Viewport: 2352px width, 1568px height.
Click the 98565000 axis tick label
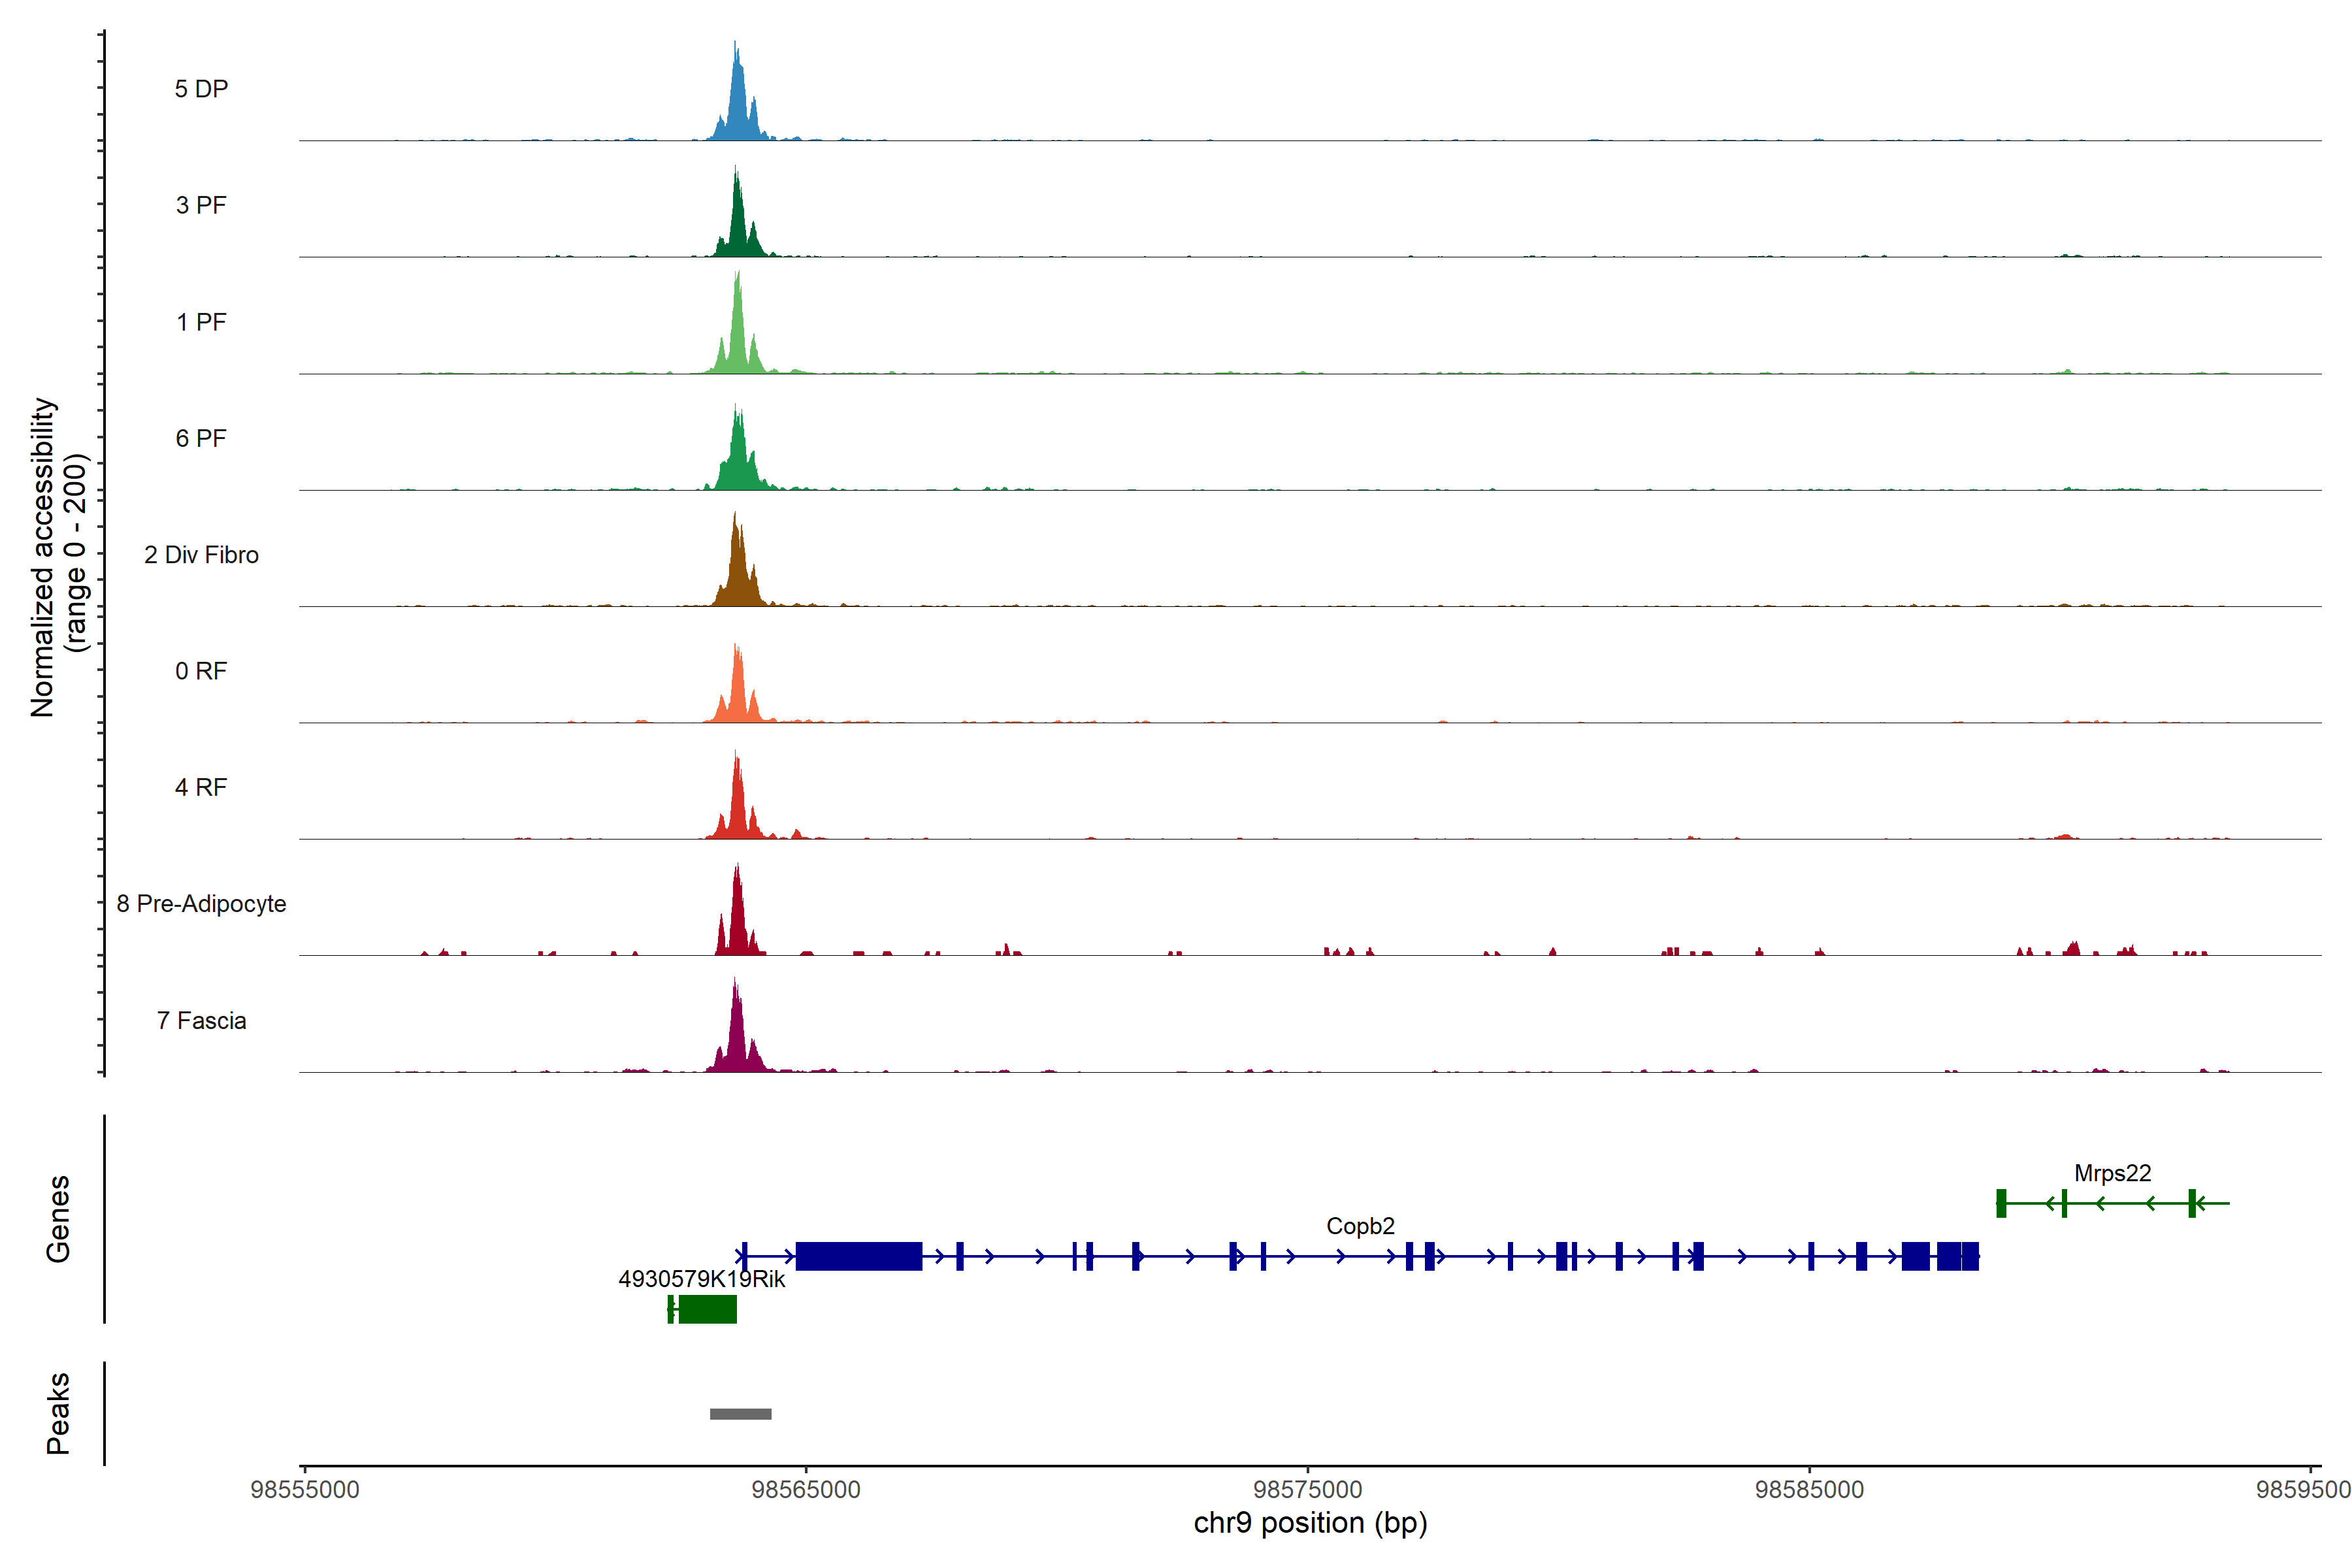tap(805, 1490)
